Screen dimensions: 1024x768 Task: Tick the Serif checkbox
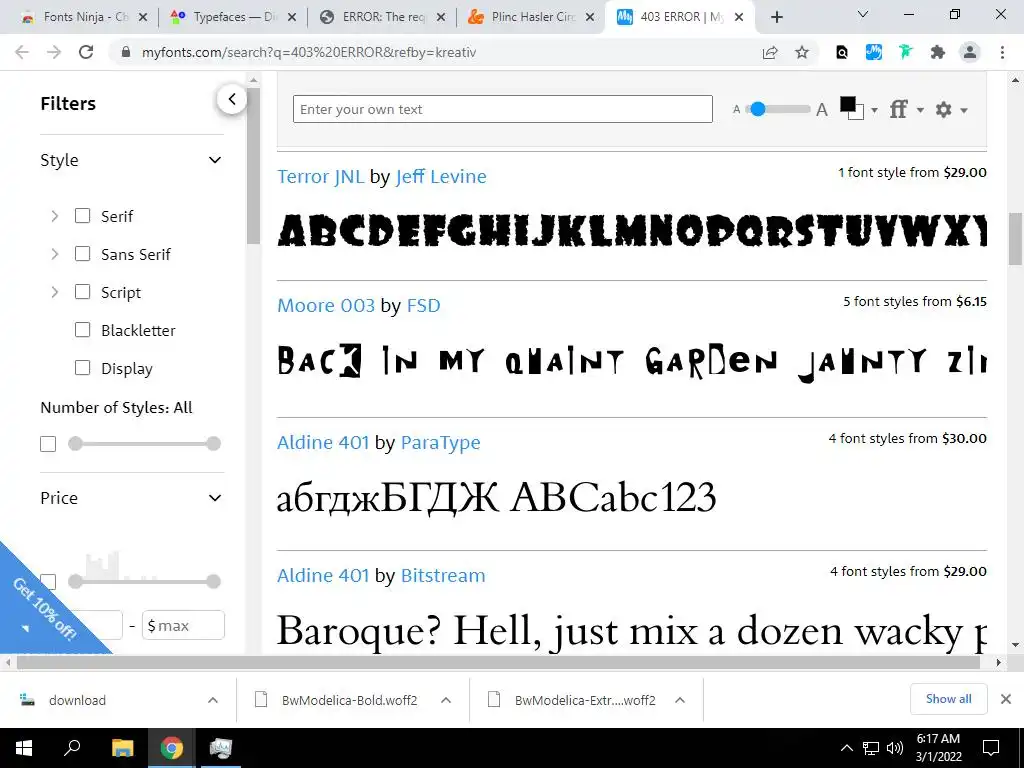[82, 216]
